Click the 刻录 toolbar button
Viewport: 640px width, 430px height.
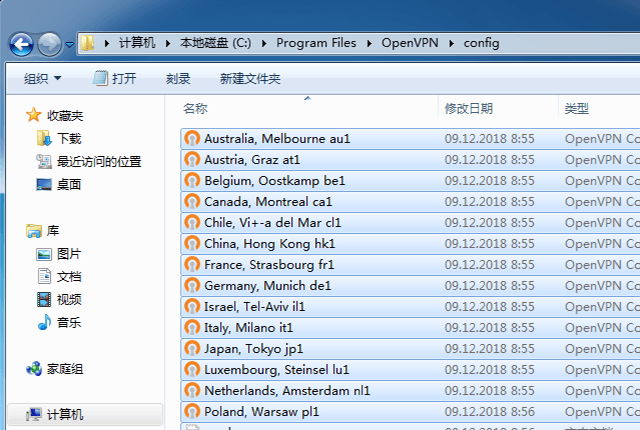(178, 78)
